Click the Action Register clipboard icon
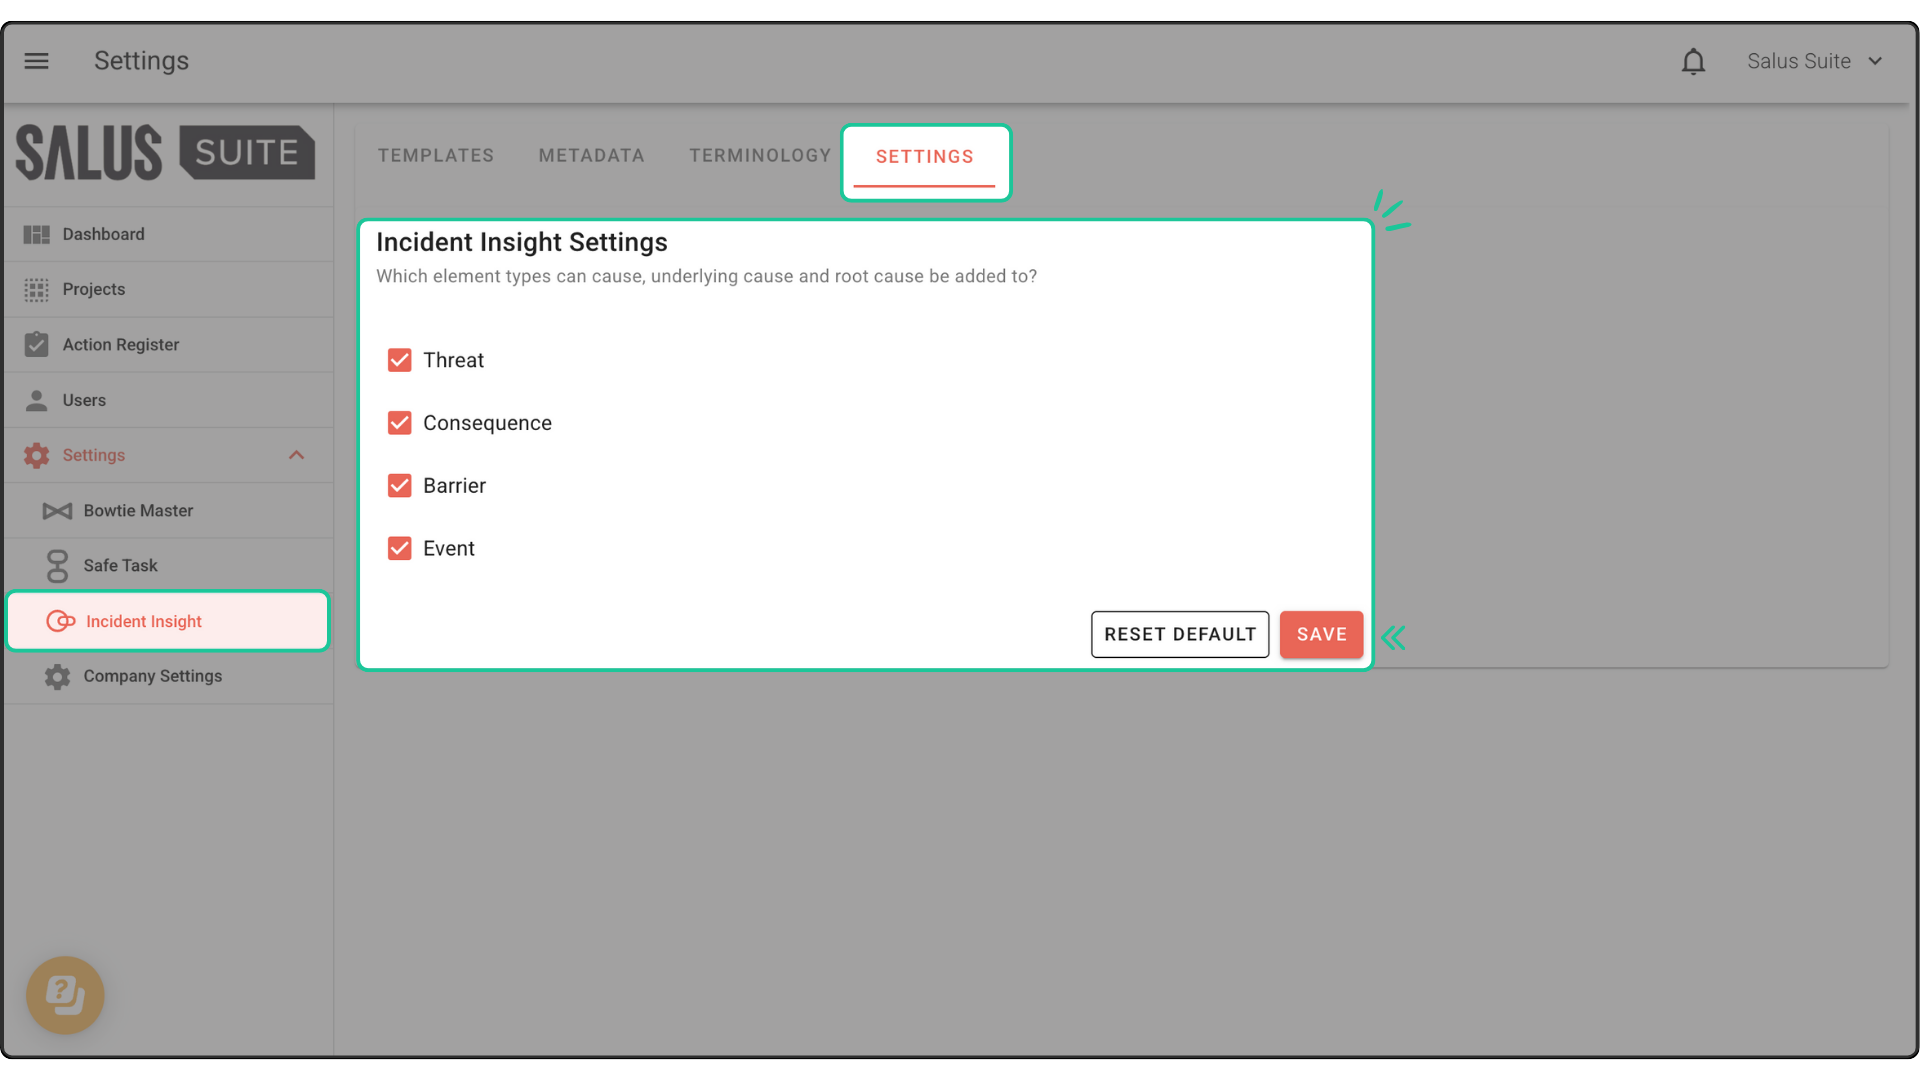 37,345
